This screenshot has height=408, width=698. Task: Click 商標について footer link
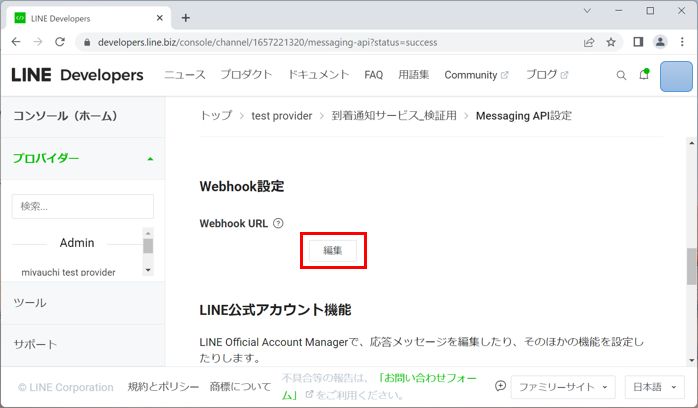pyautogui.click(x=240, y=387)
